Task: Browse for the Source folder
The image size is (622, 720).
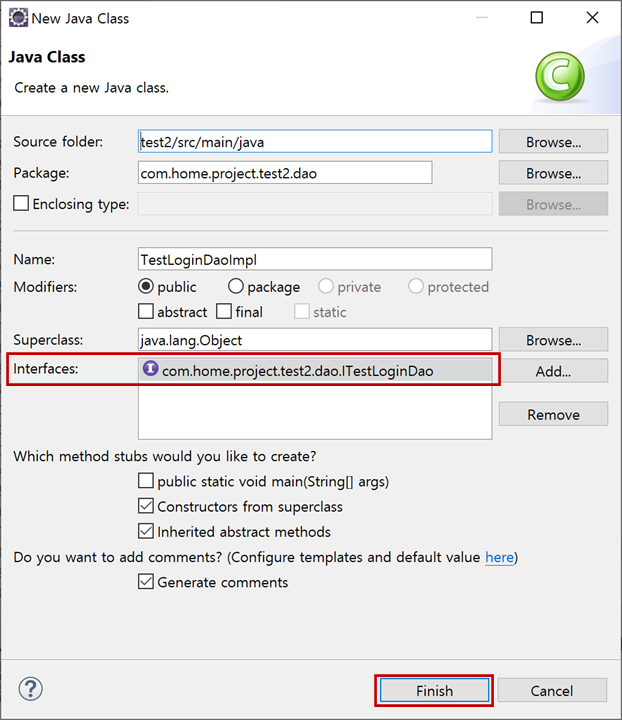Action: (x=553, y=141)
